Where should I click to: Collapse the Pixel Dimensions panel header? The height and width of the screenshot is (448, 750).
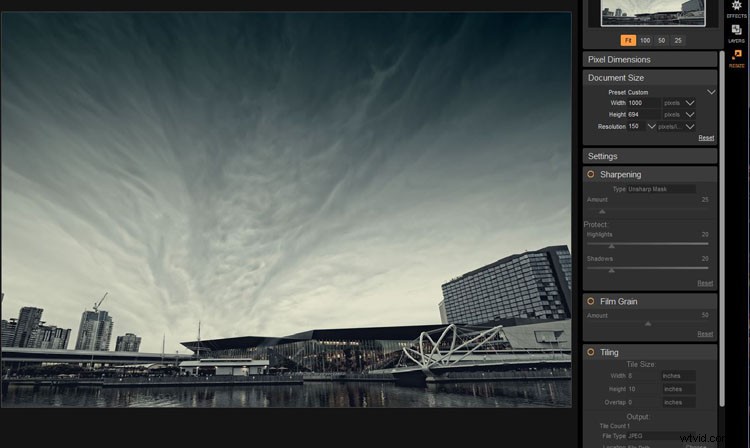click(x=650, y=59)
